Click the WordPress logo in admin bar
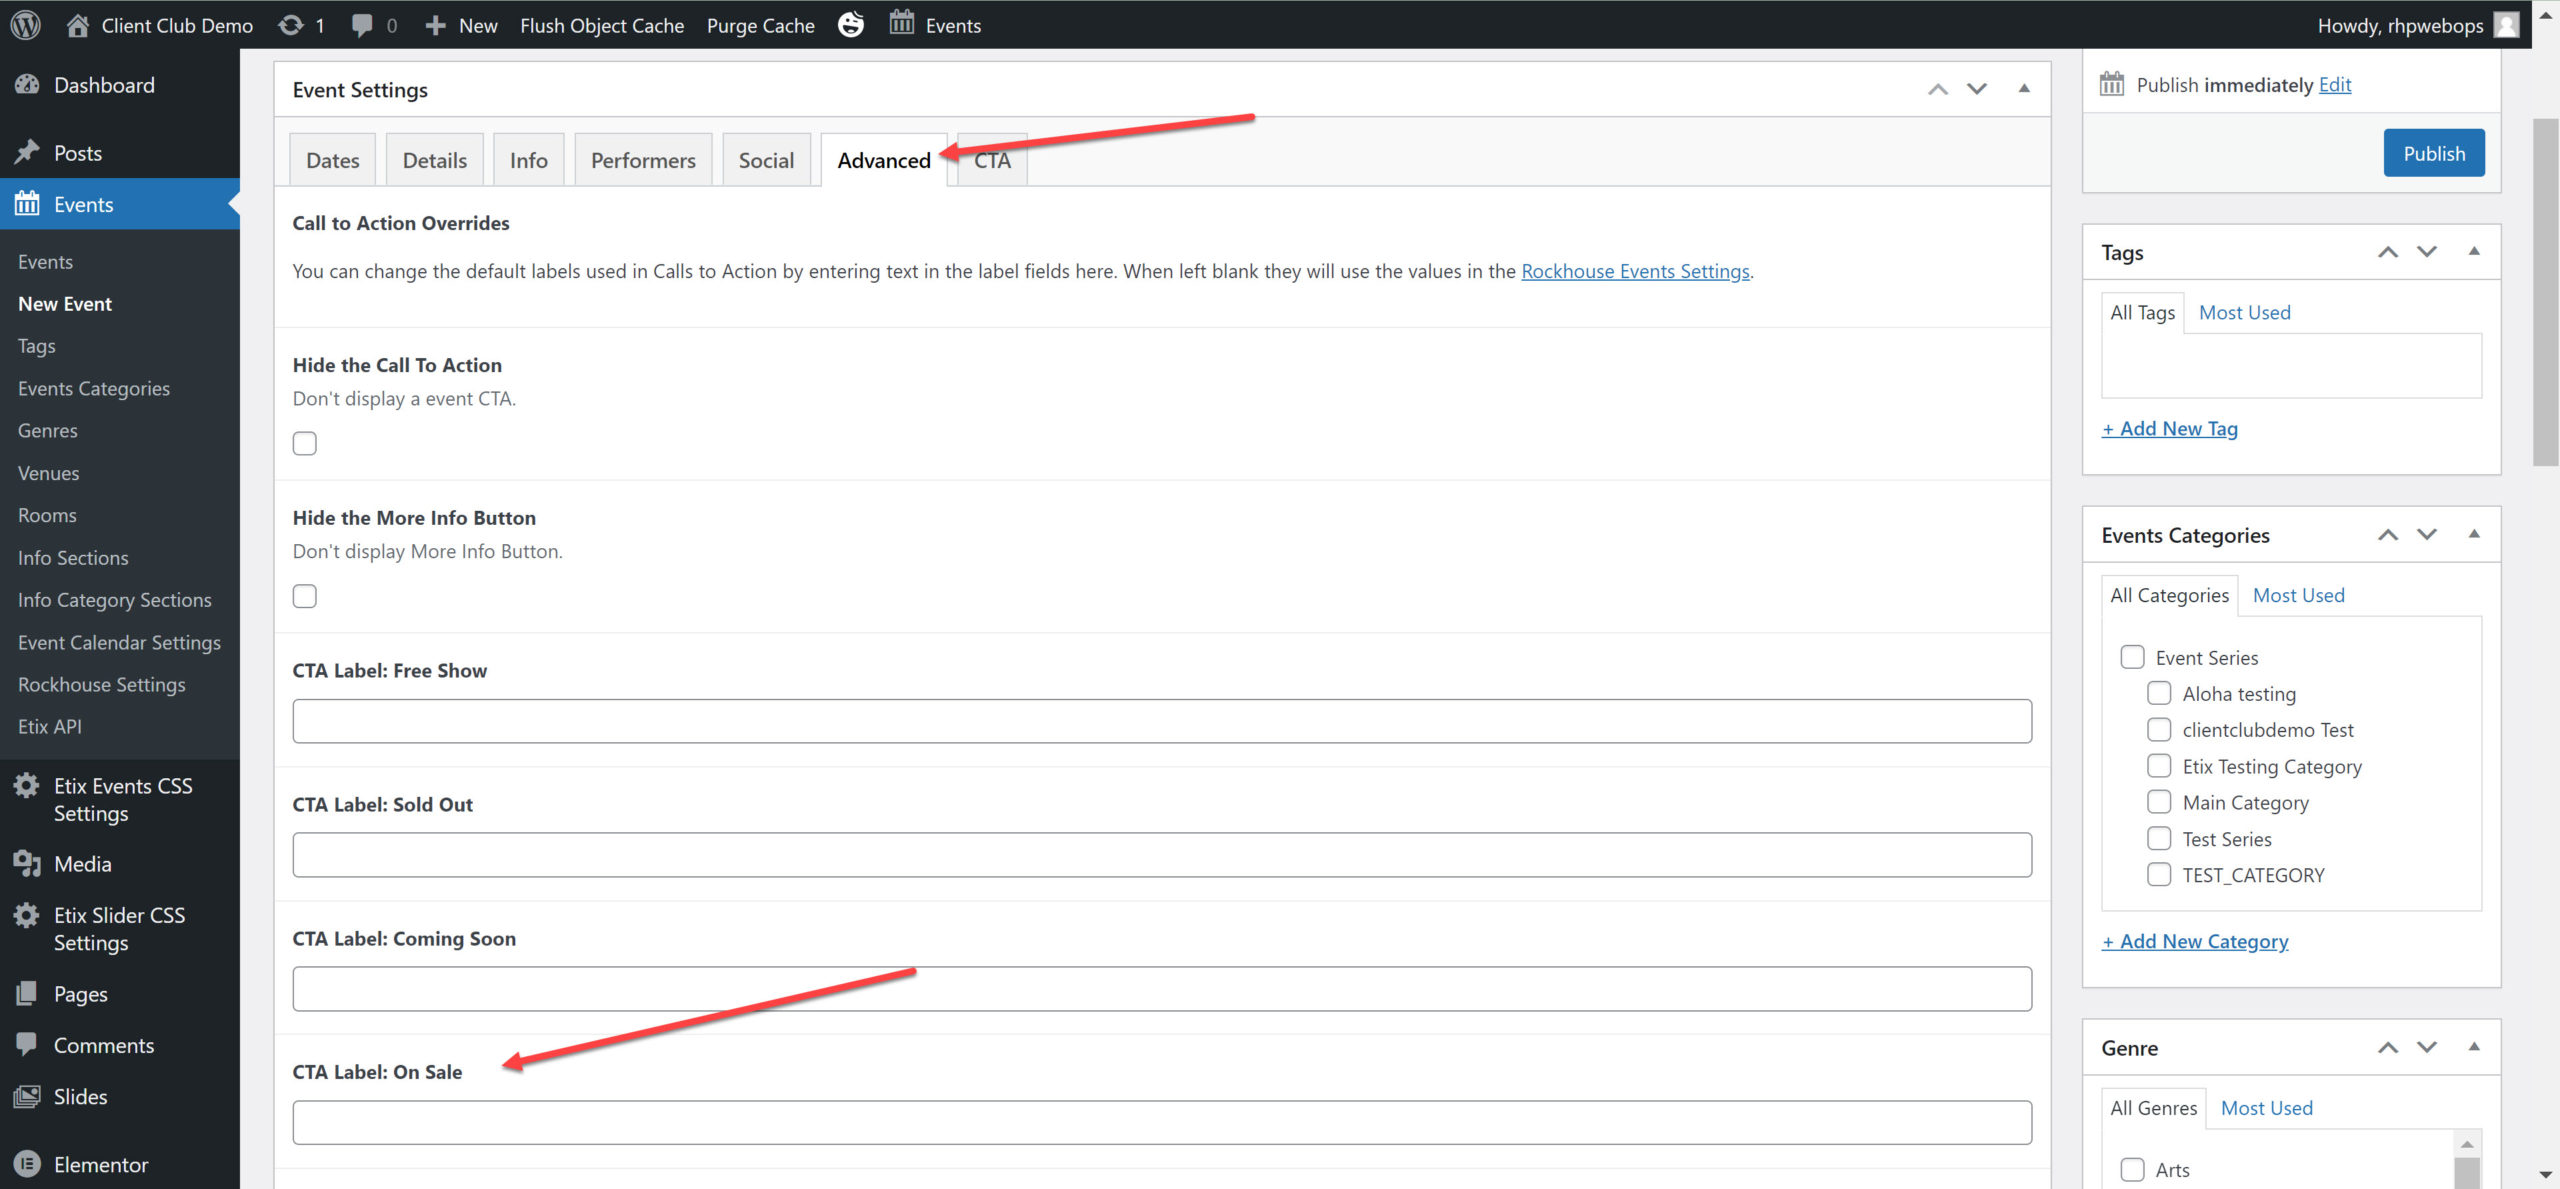Image resolution: width=2560 pixels, height=1189 pixels. [26, 25]
